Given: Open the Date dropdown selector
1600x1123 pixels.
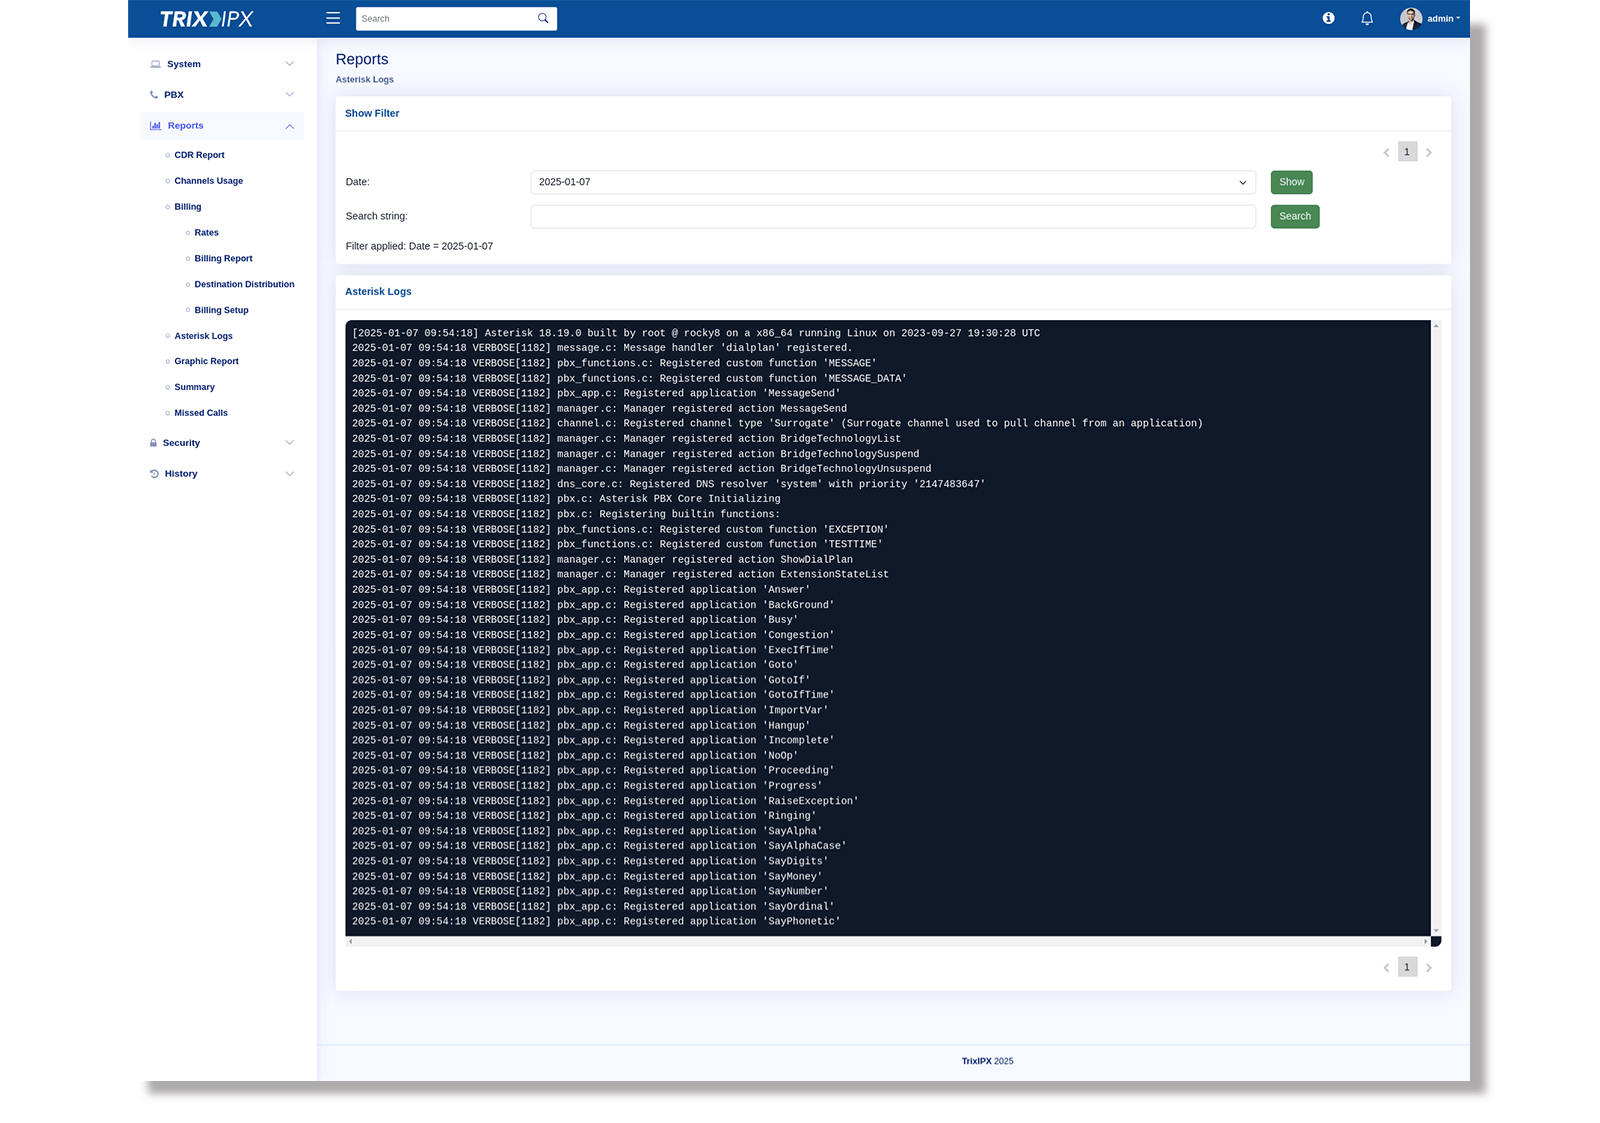Looking at the screenshot, I should 892,182.
